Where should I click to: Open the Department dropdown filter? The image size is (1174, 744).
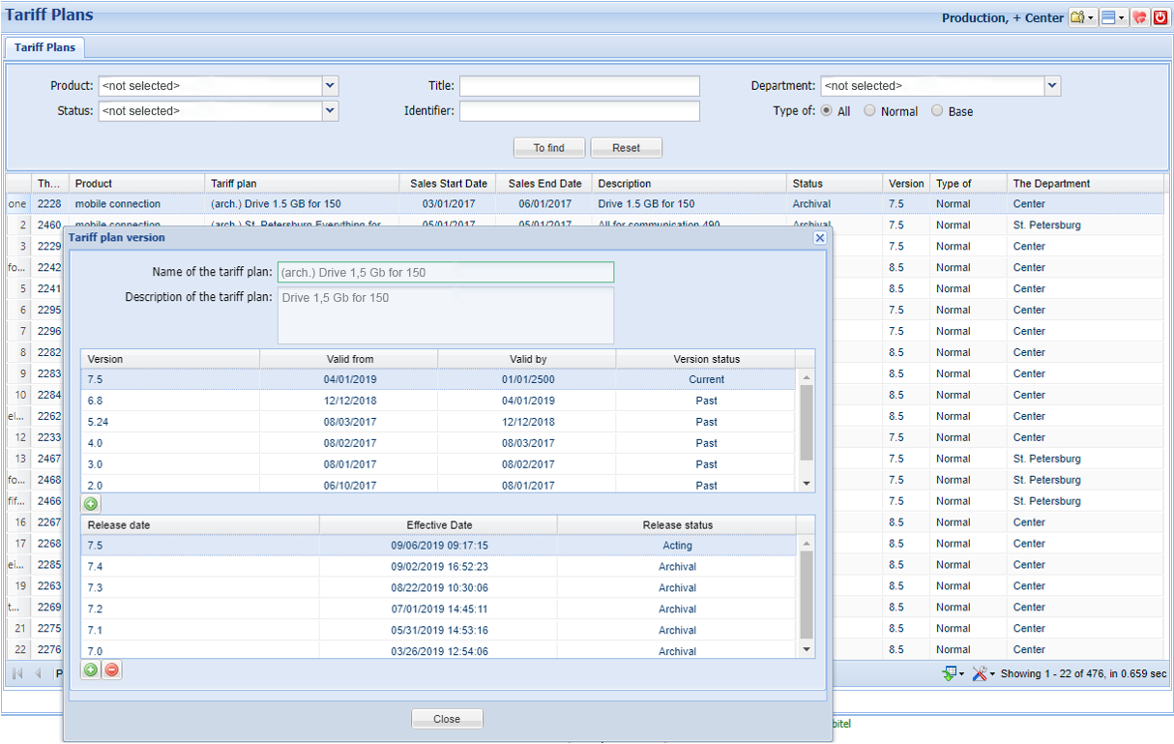(x=1052, y=86)
